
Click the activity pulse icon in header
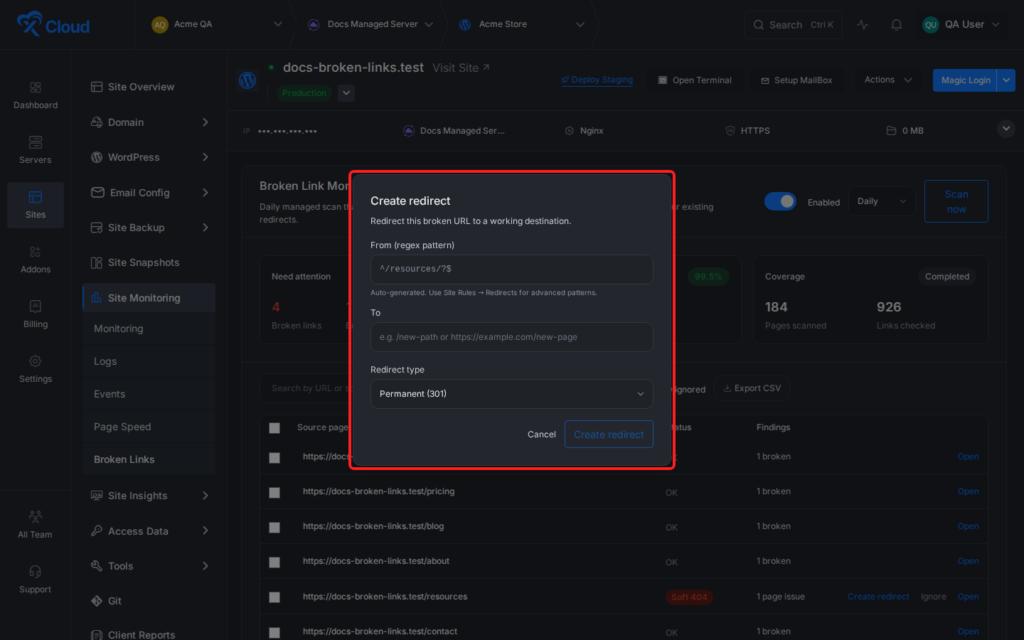click(x=863, y=25)
